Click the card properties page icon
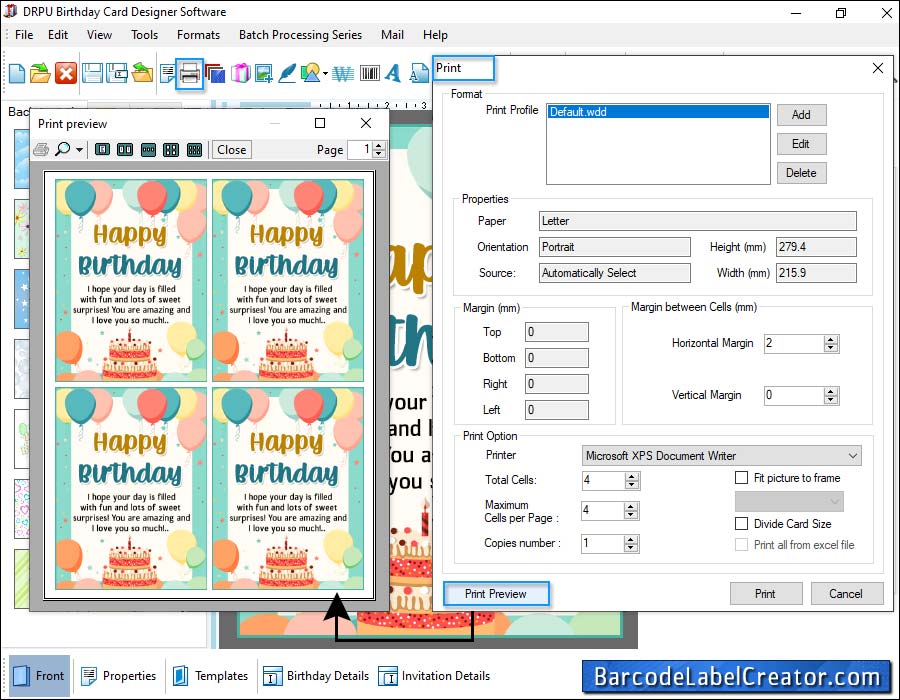The image size is (900, 700). 167,73
